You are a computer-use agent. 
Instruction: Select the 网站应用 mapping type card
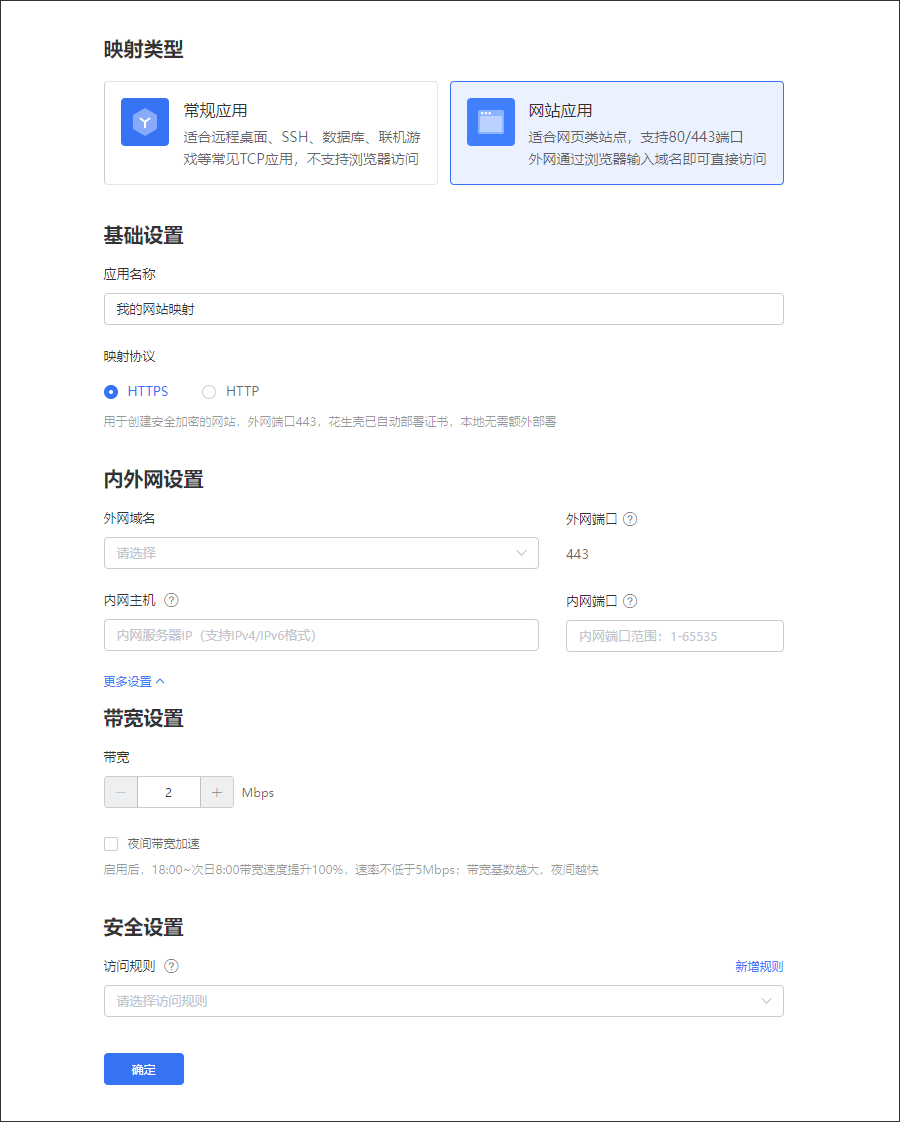click(x=617, y=133)
